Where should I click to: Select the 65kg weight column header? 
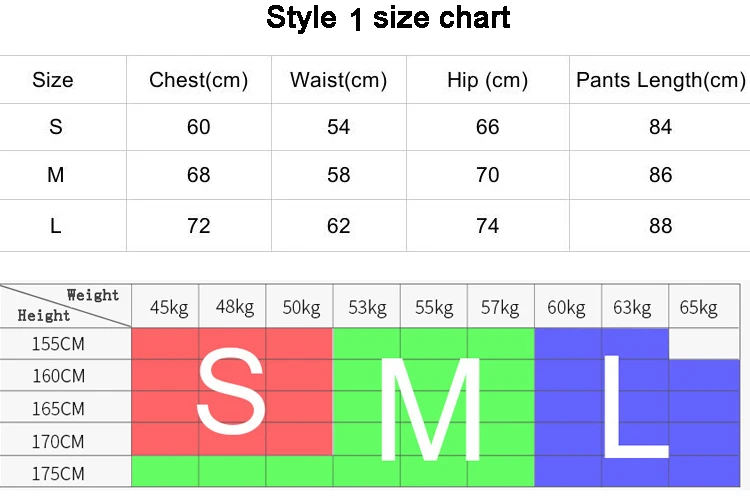(x=699, y=307)
